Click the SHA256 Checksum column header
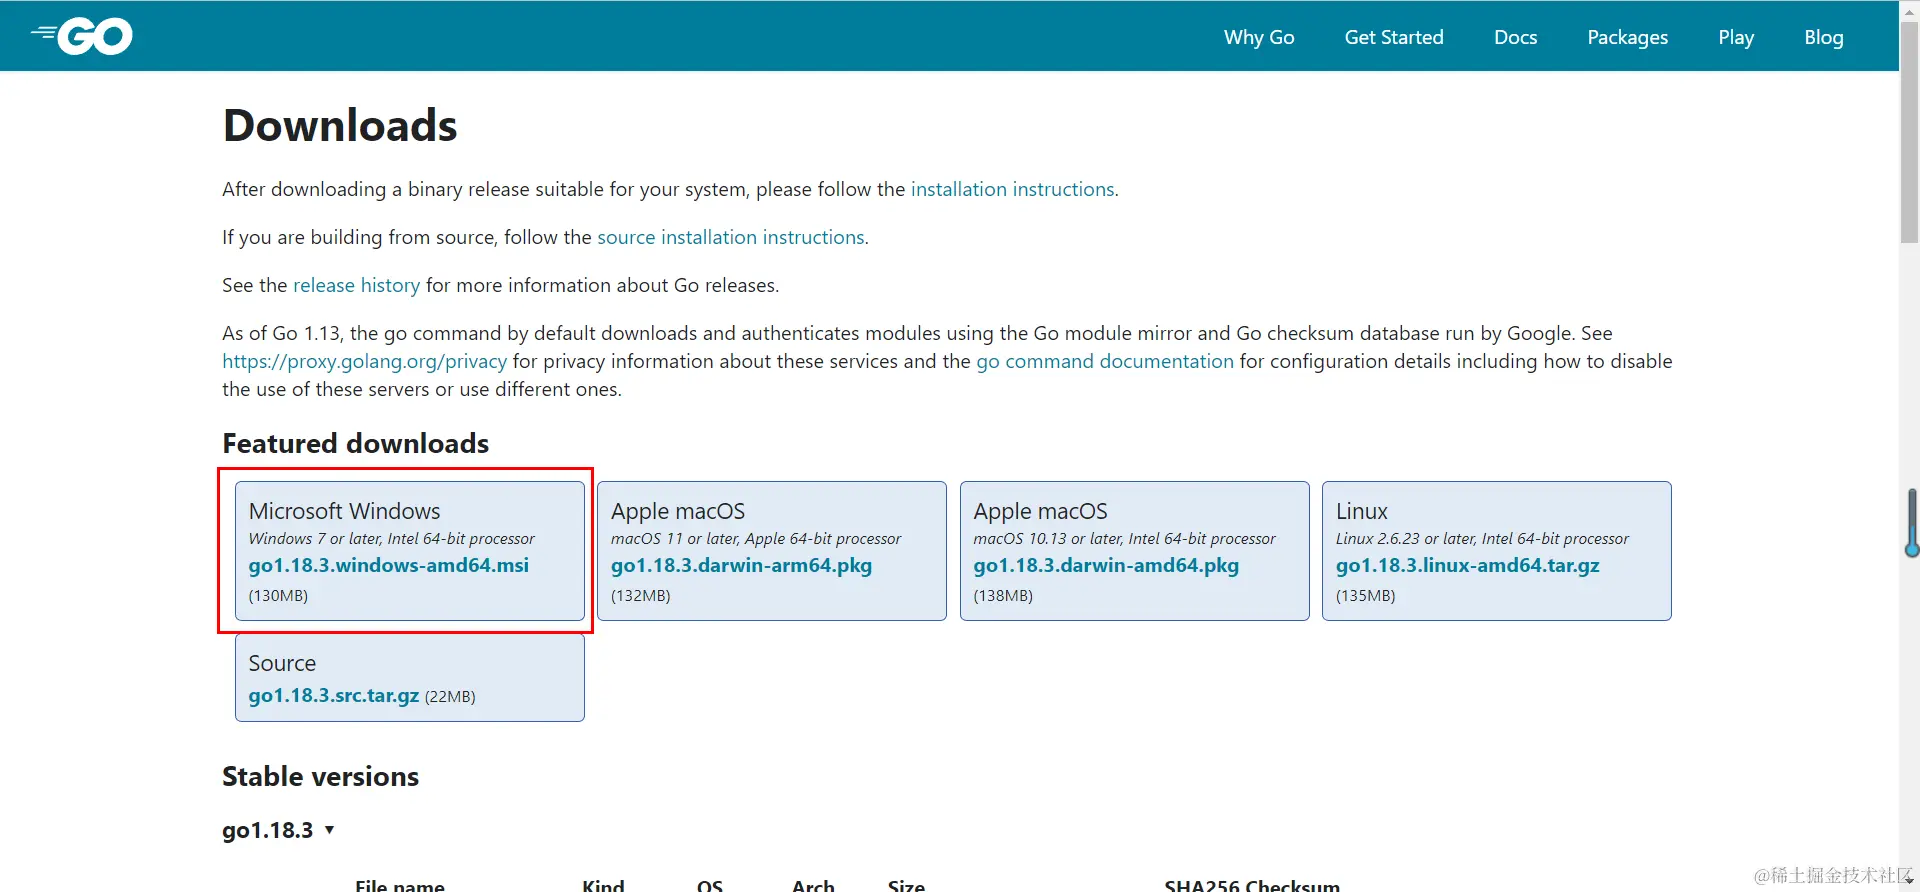 click(1252, 884)
